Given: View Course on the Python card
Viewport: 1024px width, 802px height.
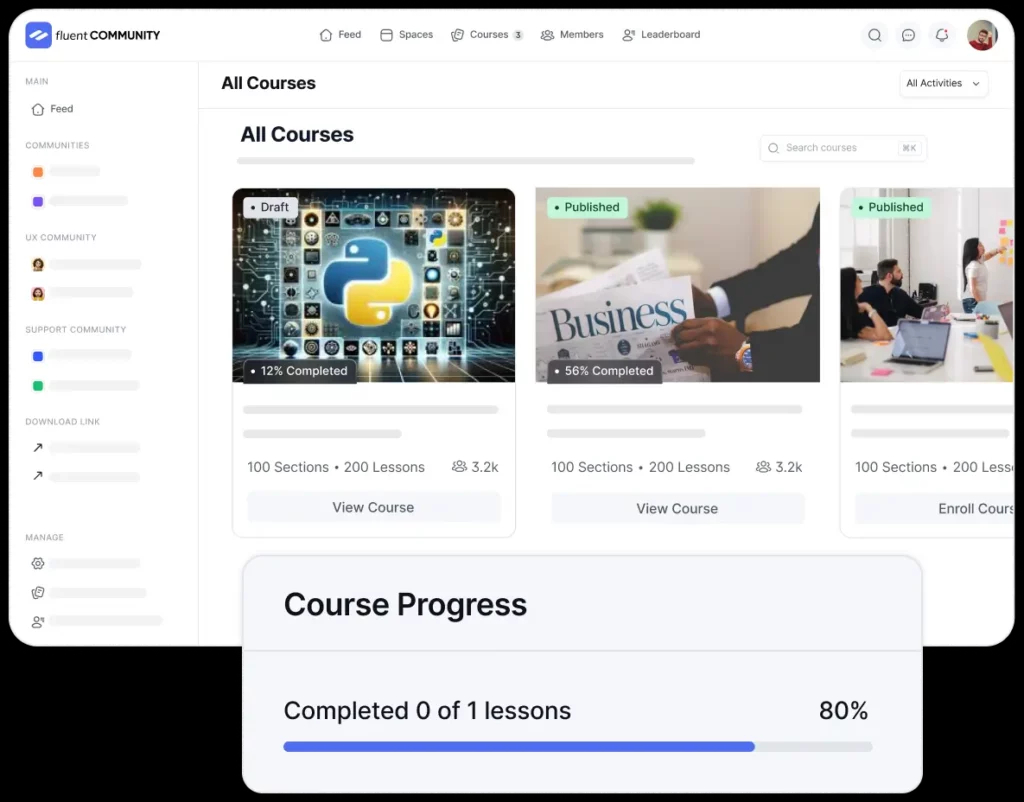Looking at the screenshot, I should tap(374, 507).
